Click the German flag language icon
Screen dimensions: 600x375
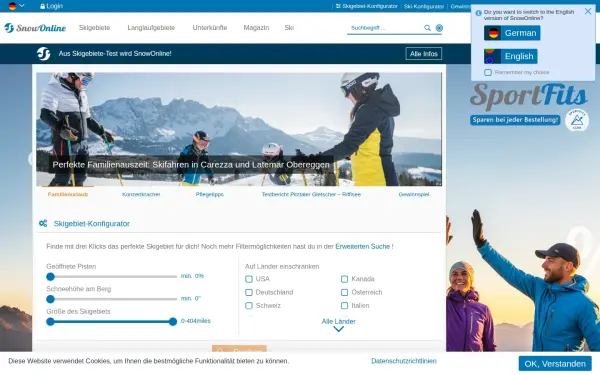13,6
